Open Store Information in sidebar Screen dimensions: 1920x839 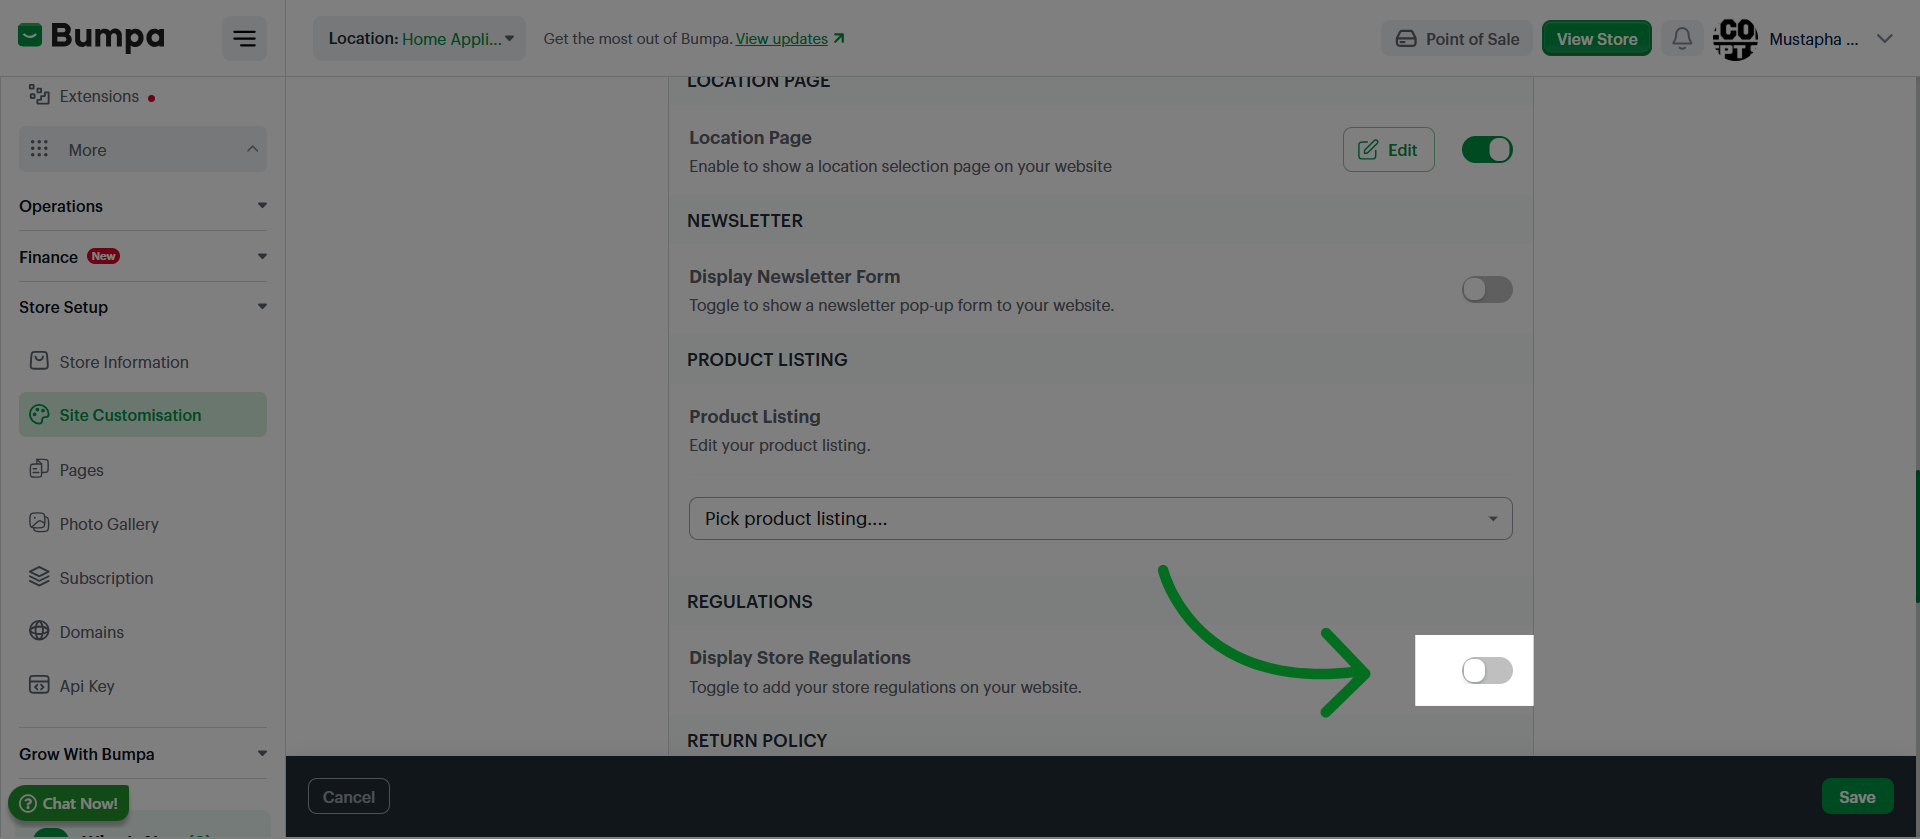coord(143,362)
